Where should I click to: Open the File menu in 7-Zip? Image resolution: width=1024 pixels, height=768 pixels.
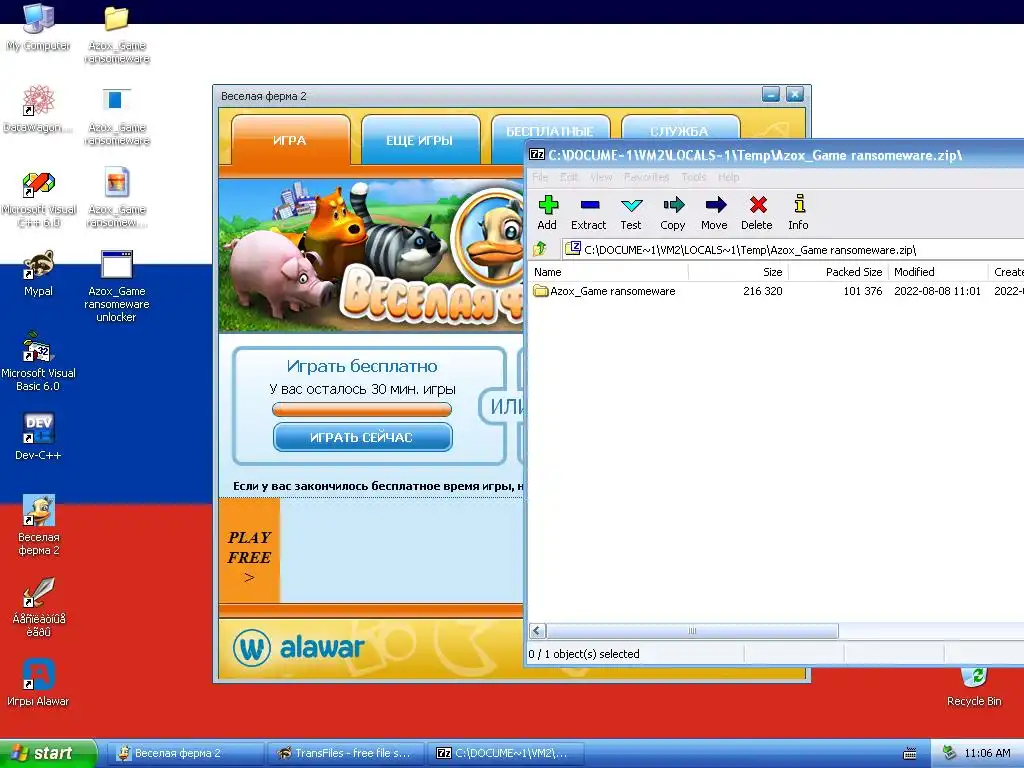point(540,177)
